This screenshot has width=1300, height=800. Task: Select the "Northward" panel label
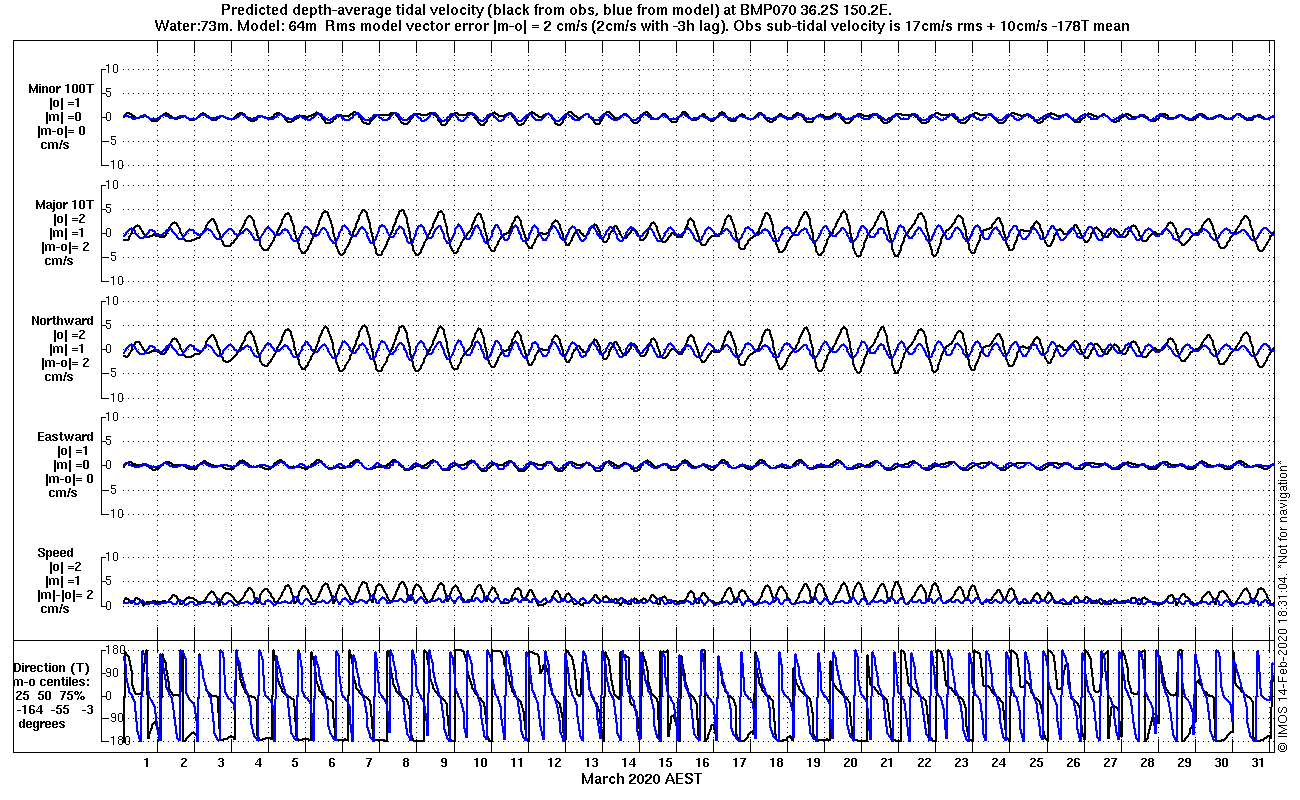(63, 321)
